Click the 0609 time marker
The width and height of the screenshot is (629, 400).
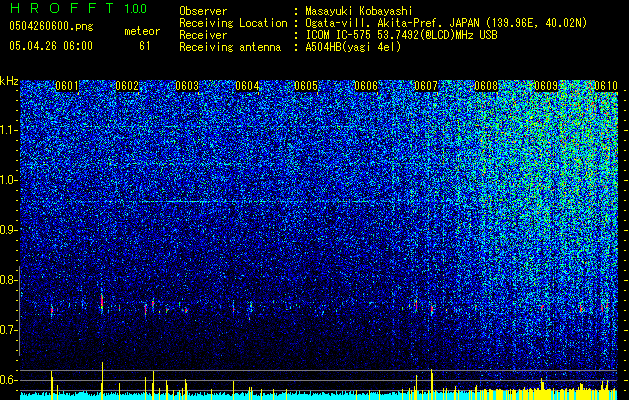(546, 86)
